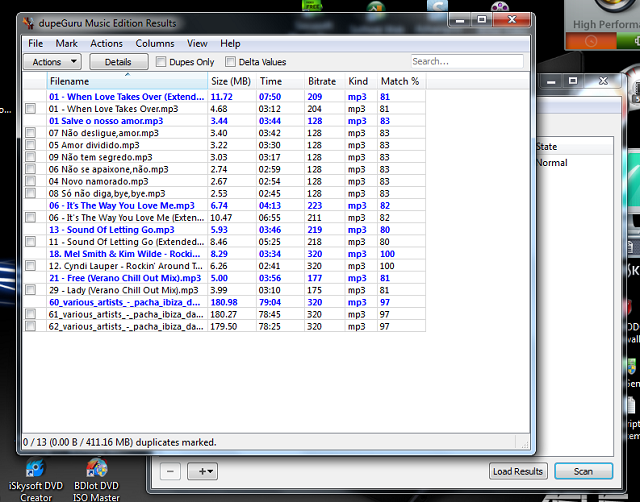The image size is (640, 502).
Task: Minimize the dupeGuru Results window
Action: pos(460,20)
